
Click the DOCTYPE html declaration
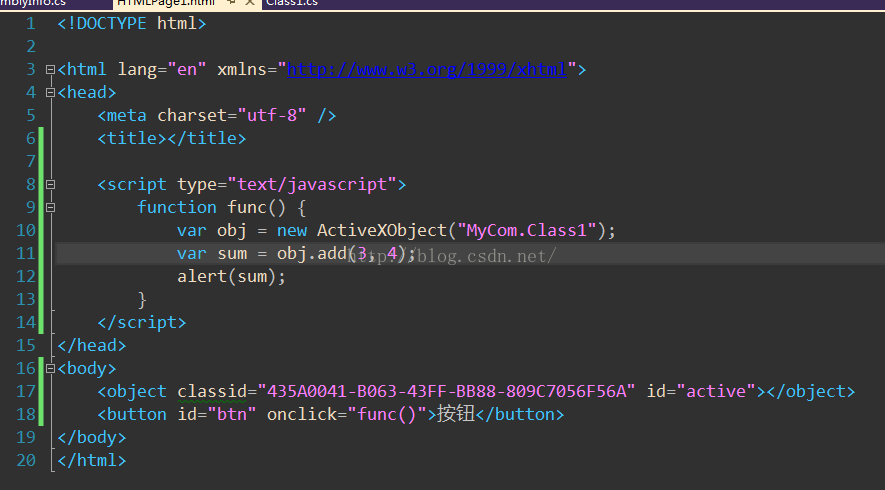pos(132,23)
